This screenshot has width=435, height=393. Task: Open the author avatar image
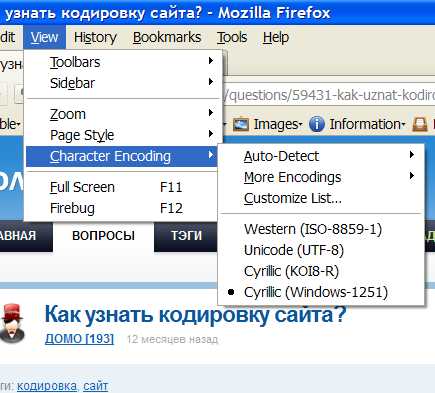tap(12, 323)
